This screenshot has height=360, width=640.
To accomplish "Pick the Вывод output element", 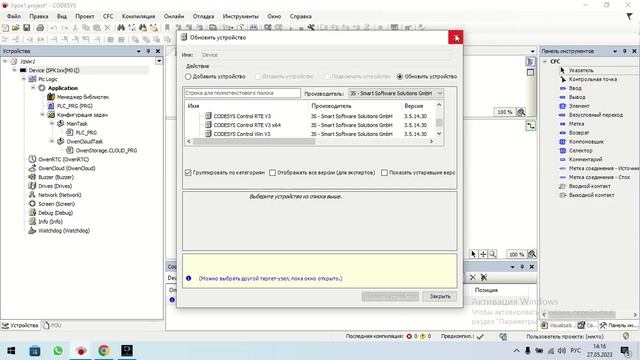I will pyautogui.click(x=577, y=97).
